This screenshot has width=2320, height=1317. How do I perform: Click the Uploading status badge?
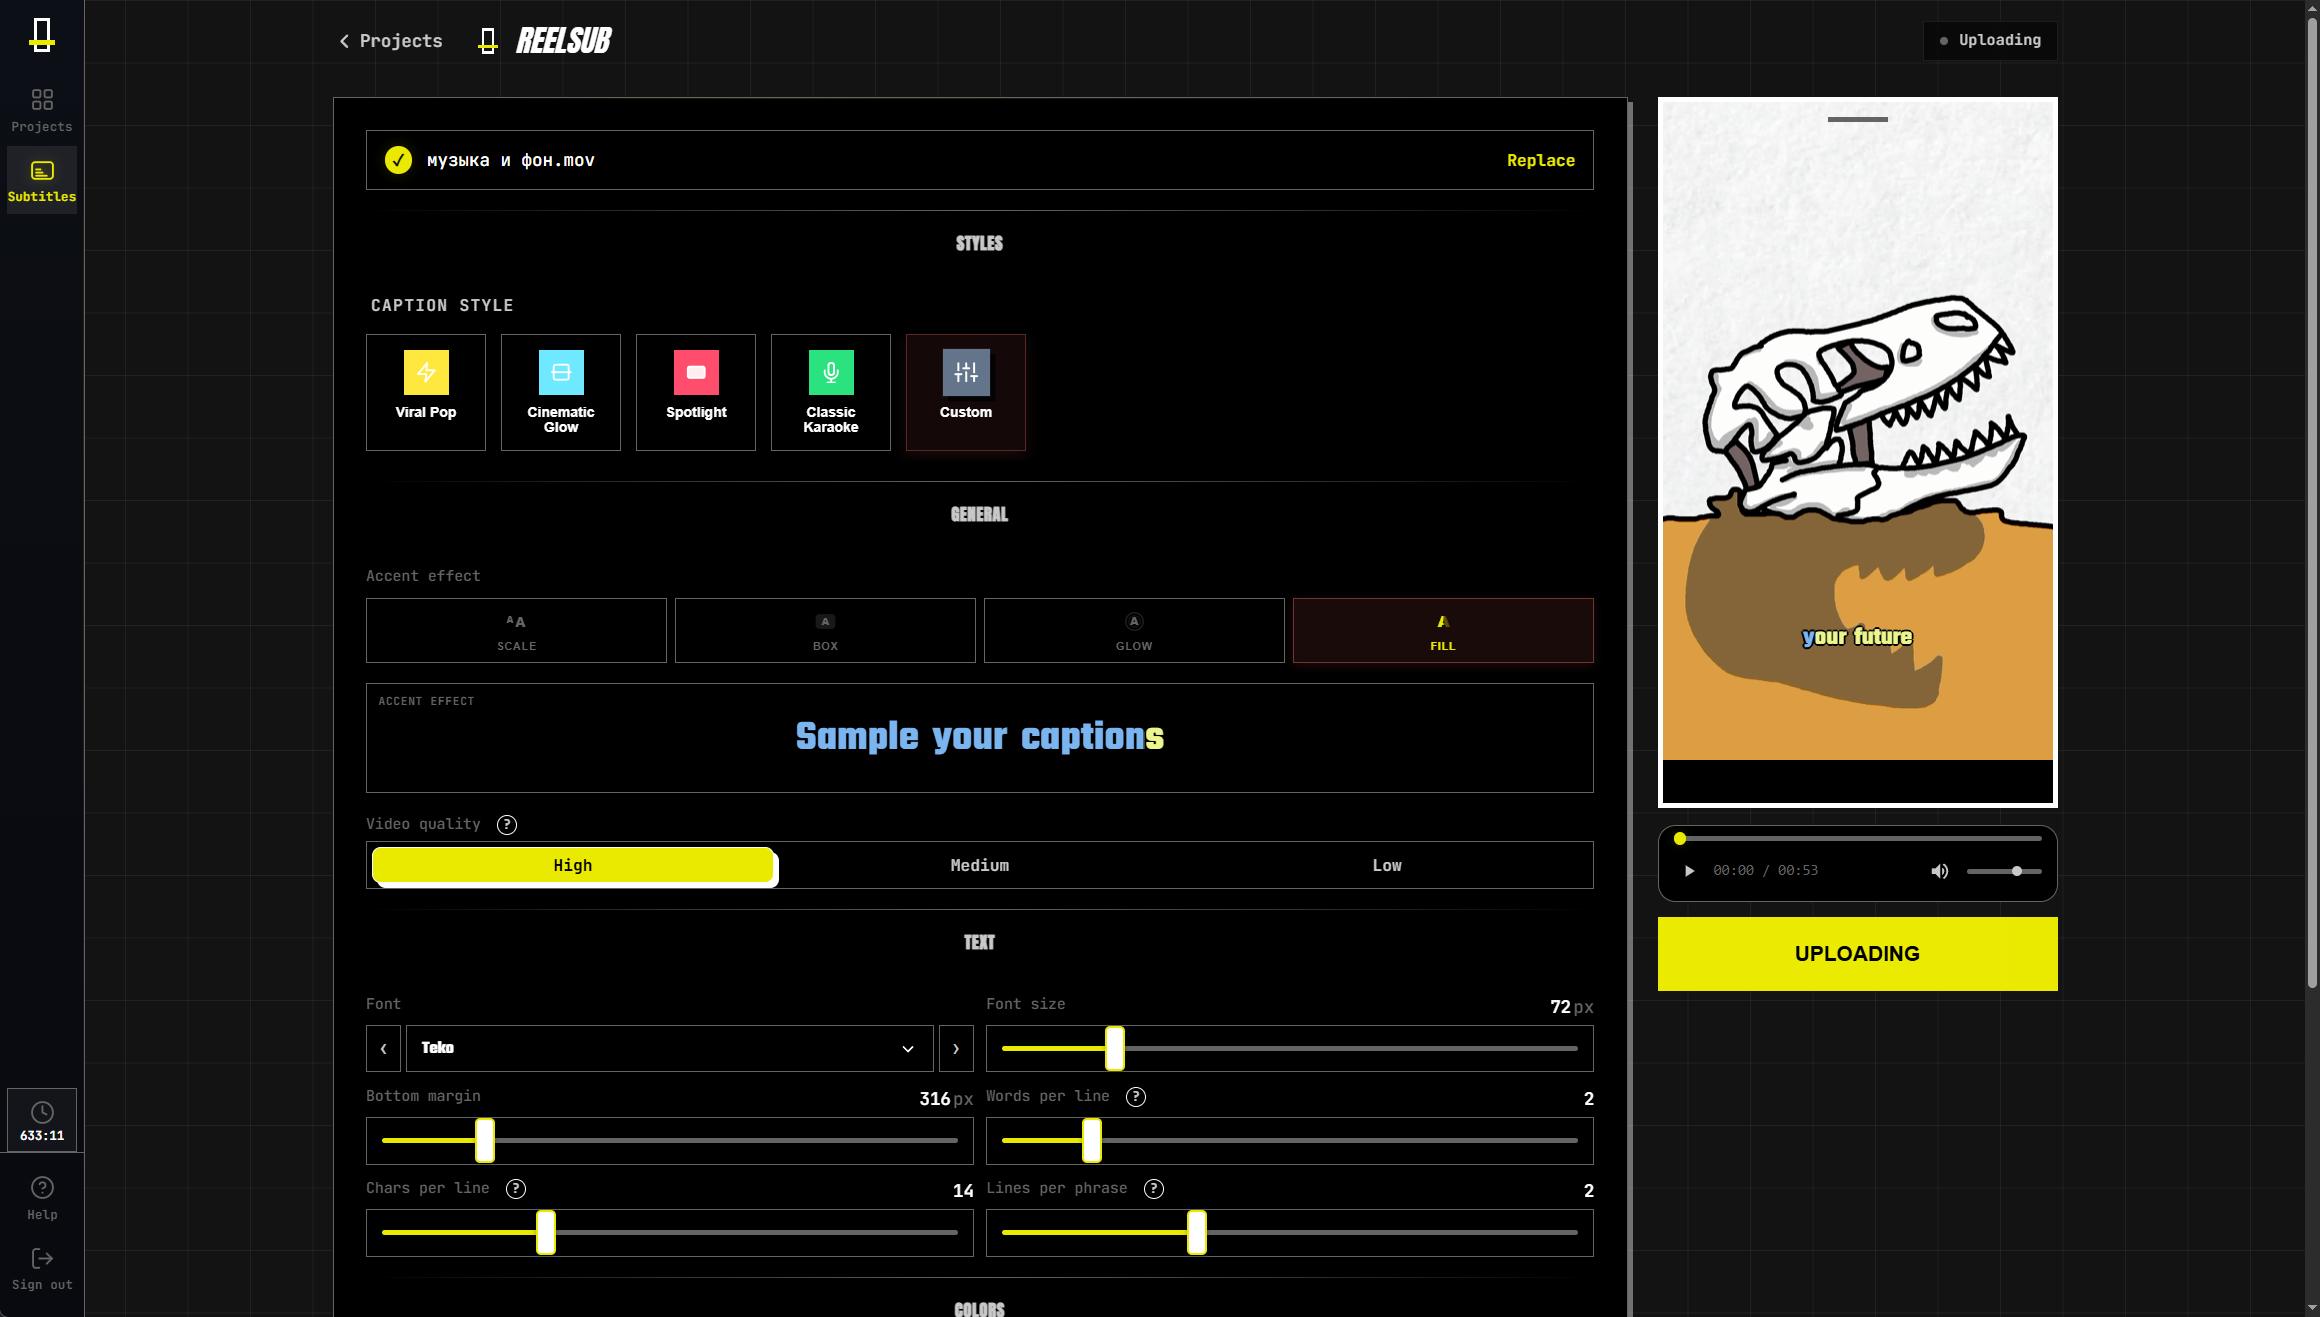click(1990, 41)
